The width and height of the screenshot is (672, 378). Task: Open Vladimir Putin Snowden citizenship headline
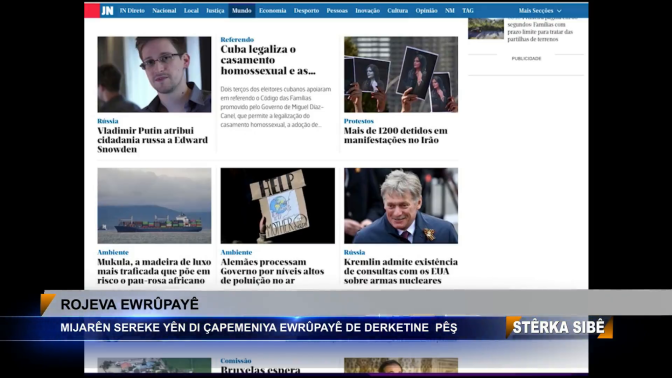tap(153, 140)
